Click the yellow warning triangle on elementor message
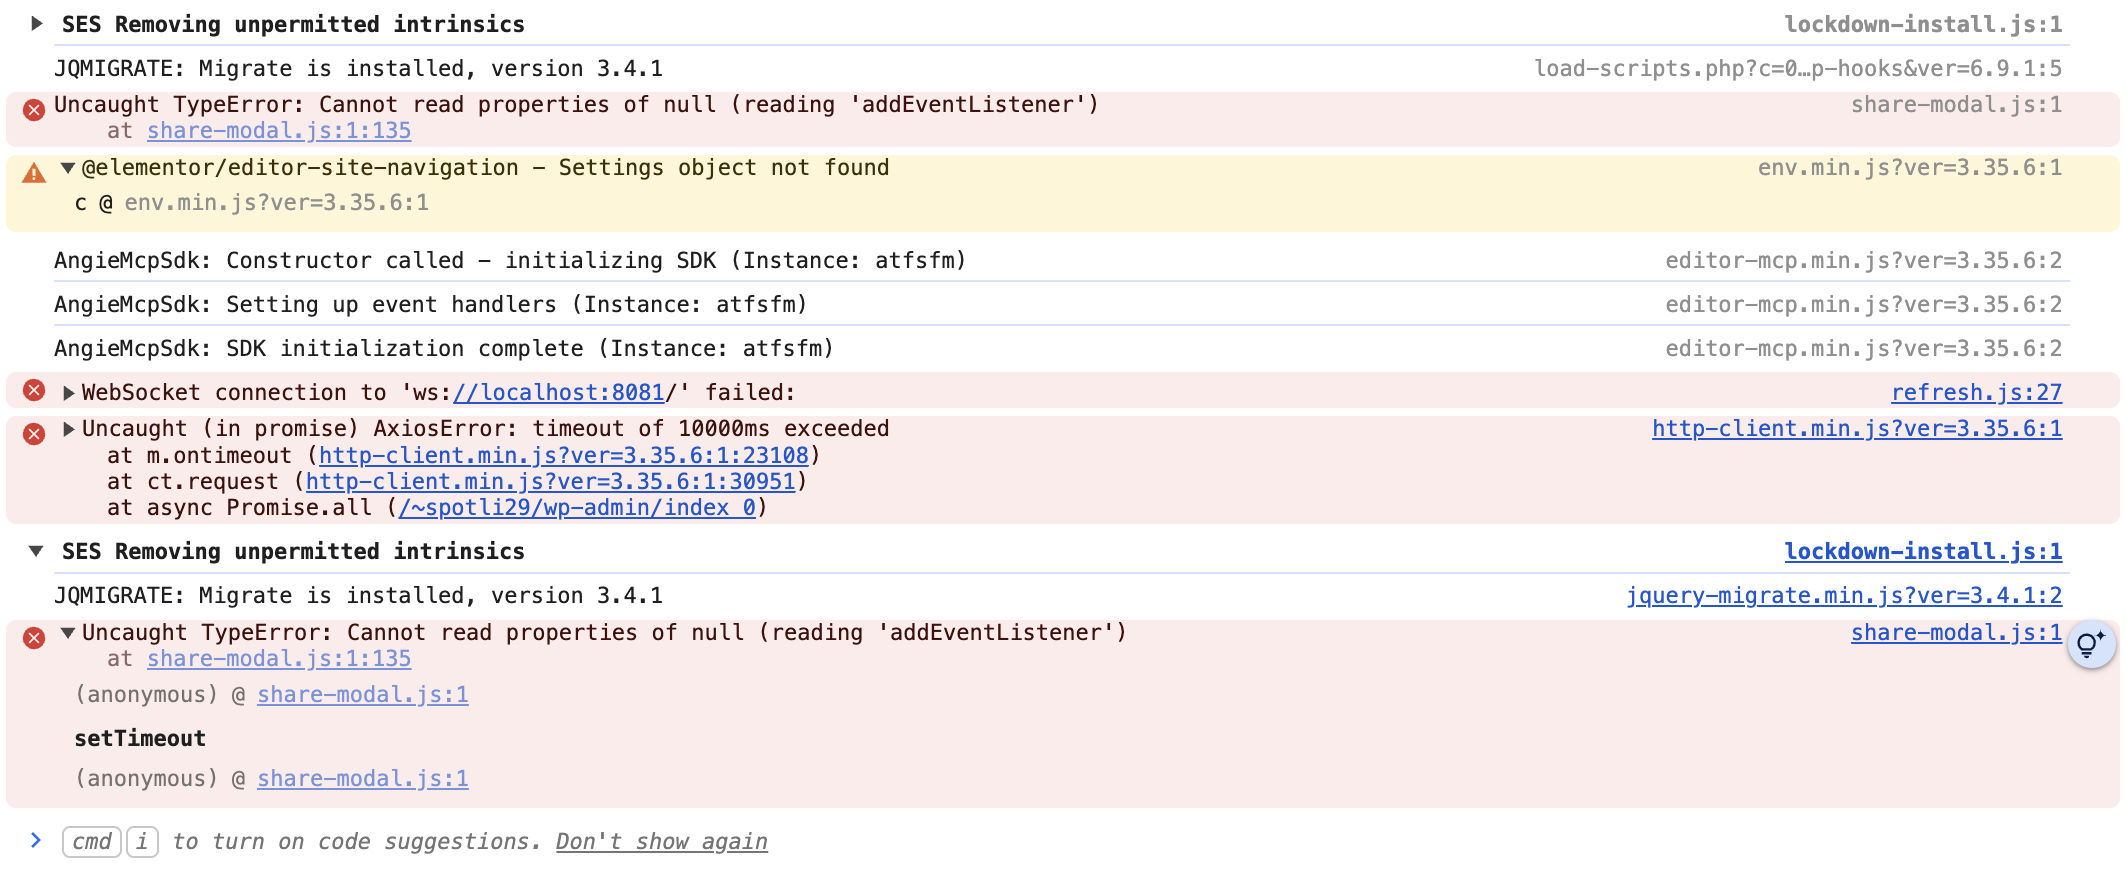The width and height of the screenshot is (2126, 888). click(34, 174)
